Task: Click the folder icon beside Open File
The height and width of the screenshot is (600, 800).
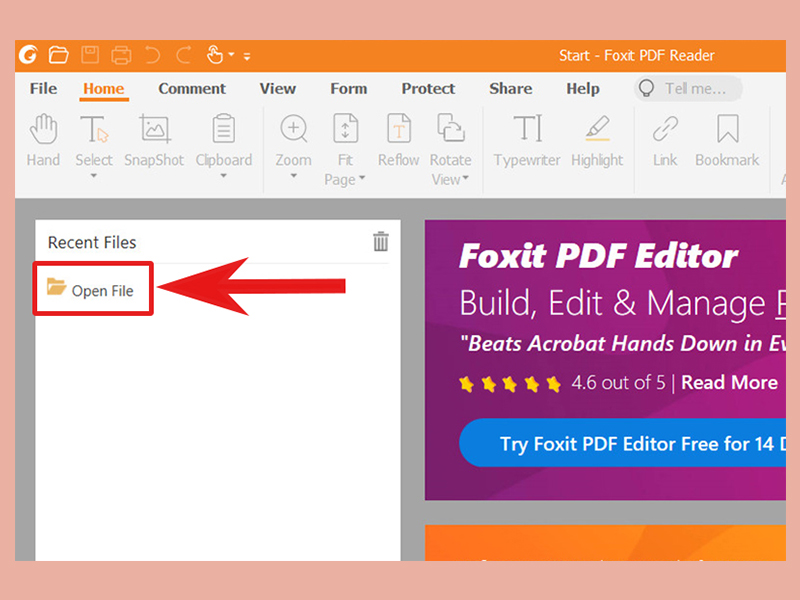Action: (x=56, y=286)
